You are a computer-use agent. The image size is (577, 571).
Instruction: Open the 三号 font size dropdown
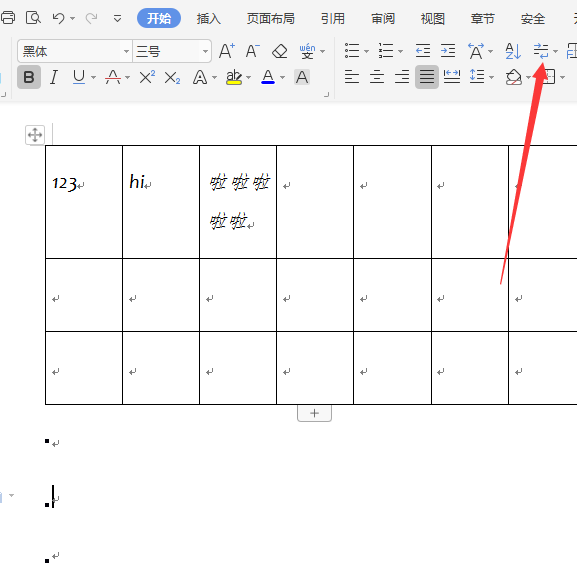coord(205,51)
